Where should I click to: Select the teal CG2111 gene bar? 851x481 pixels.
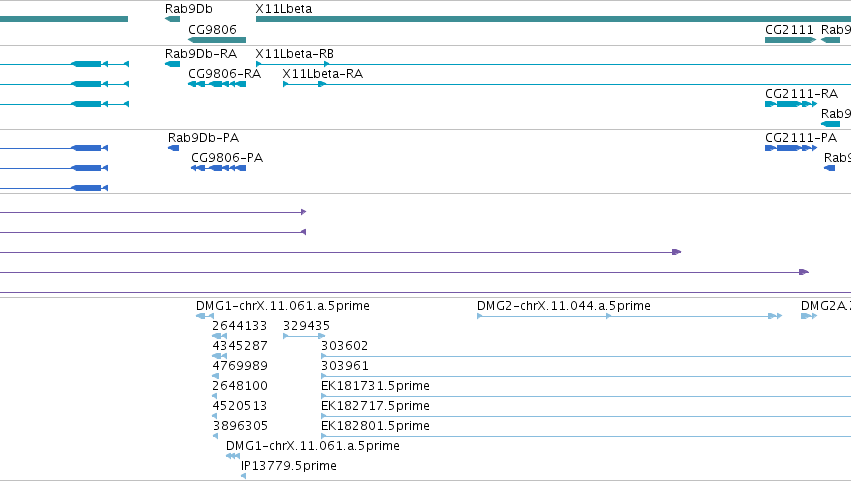click(x=790, y=40)
